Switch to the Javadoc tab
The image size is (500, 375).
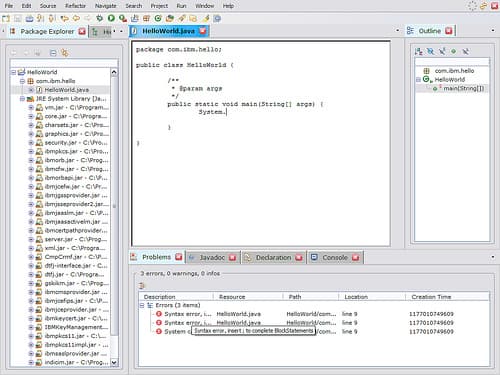point(212,257)
